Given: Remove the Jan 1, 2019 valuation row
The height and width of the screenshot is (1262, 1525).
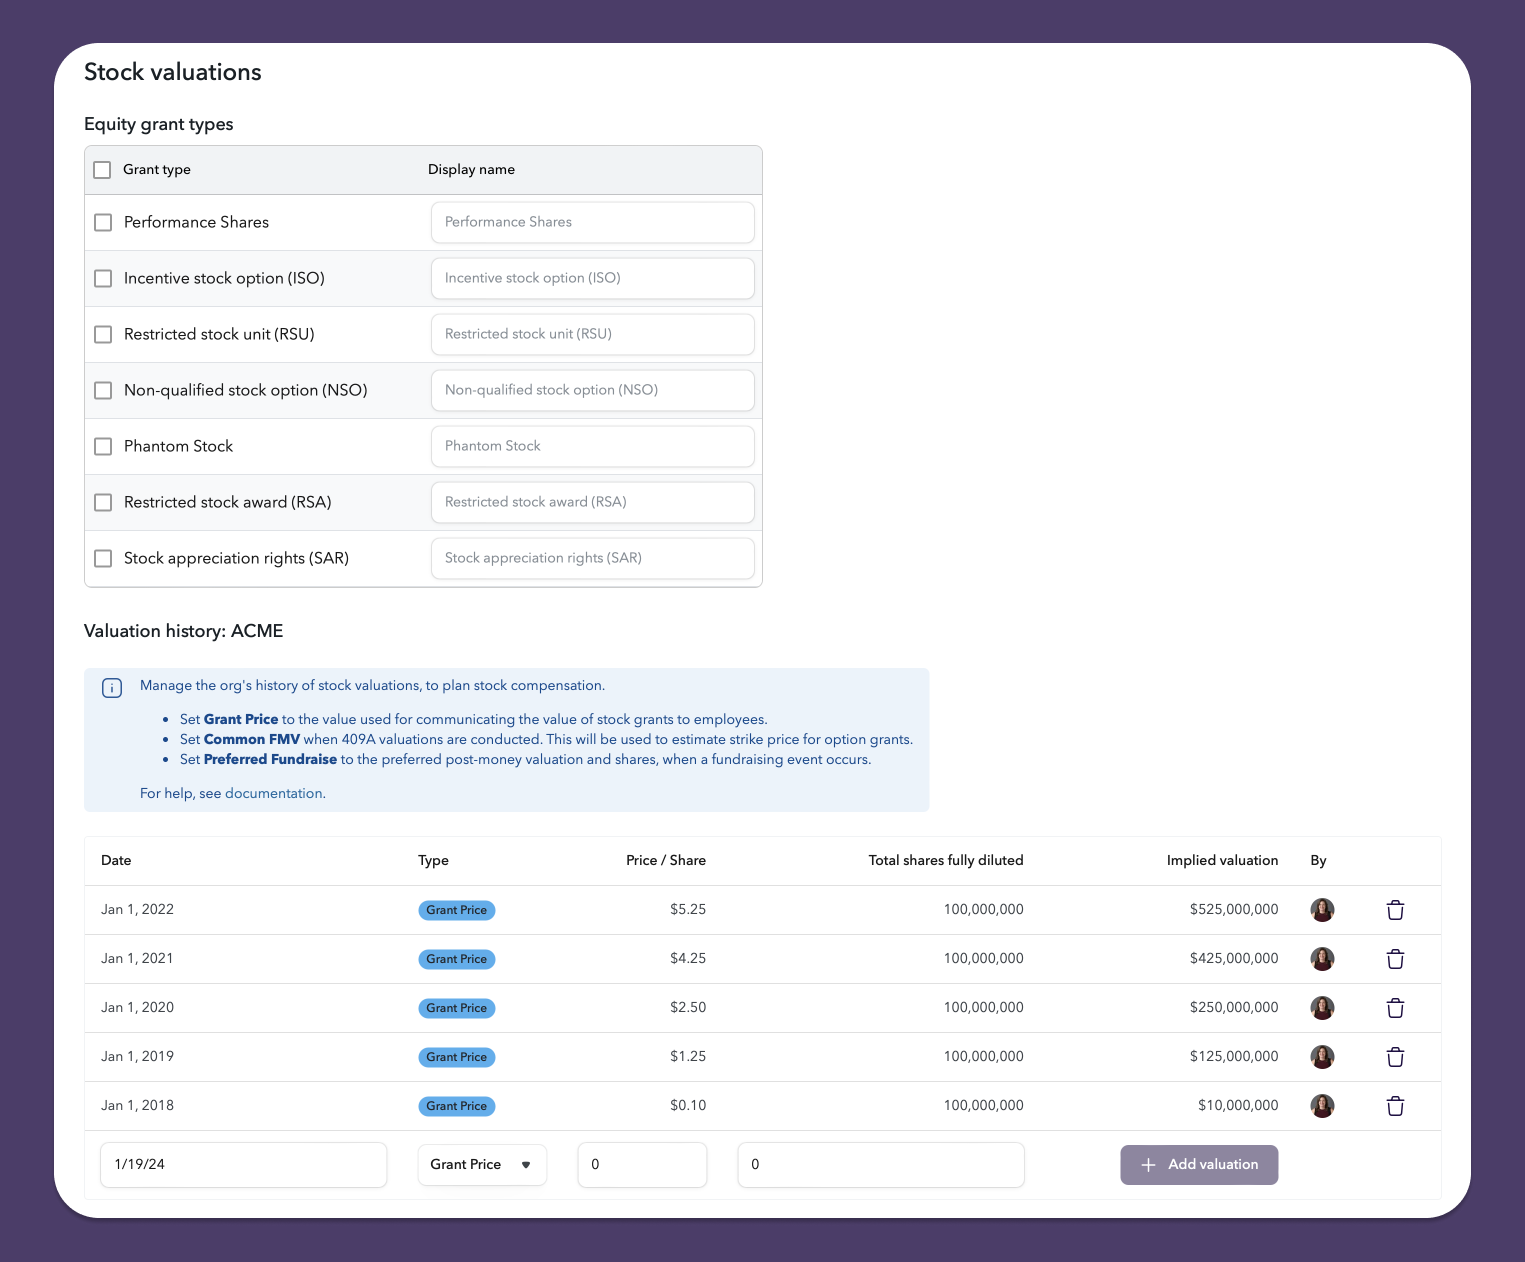Looking at the screenshot, I should [1395, 1056].
